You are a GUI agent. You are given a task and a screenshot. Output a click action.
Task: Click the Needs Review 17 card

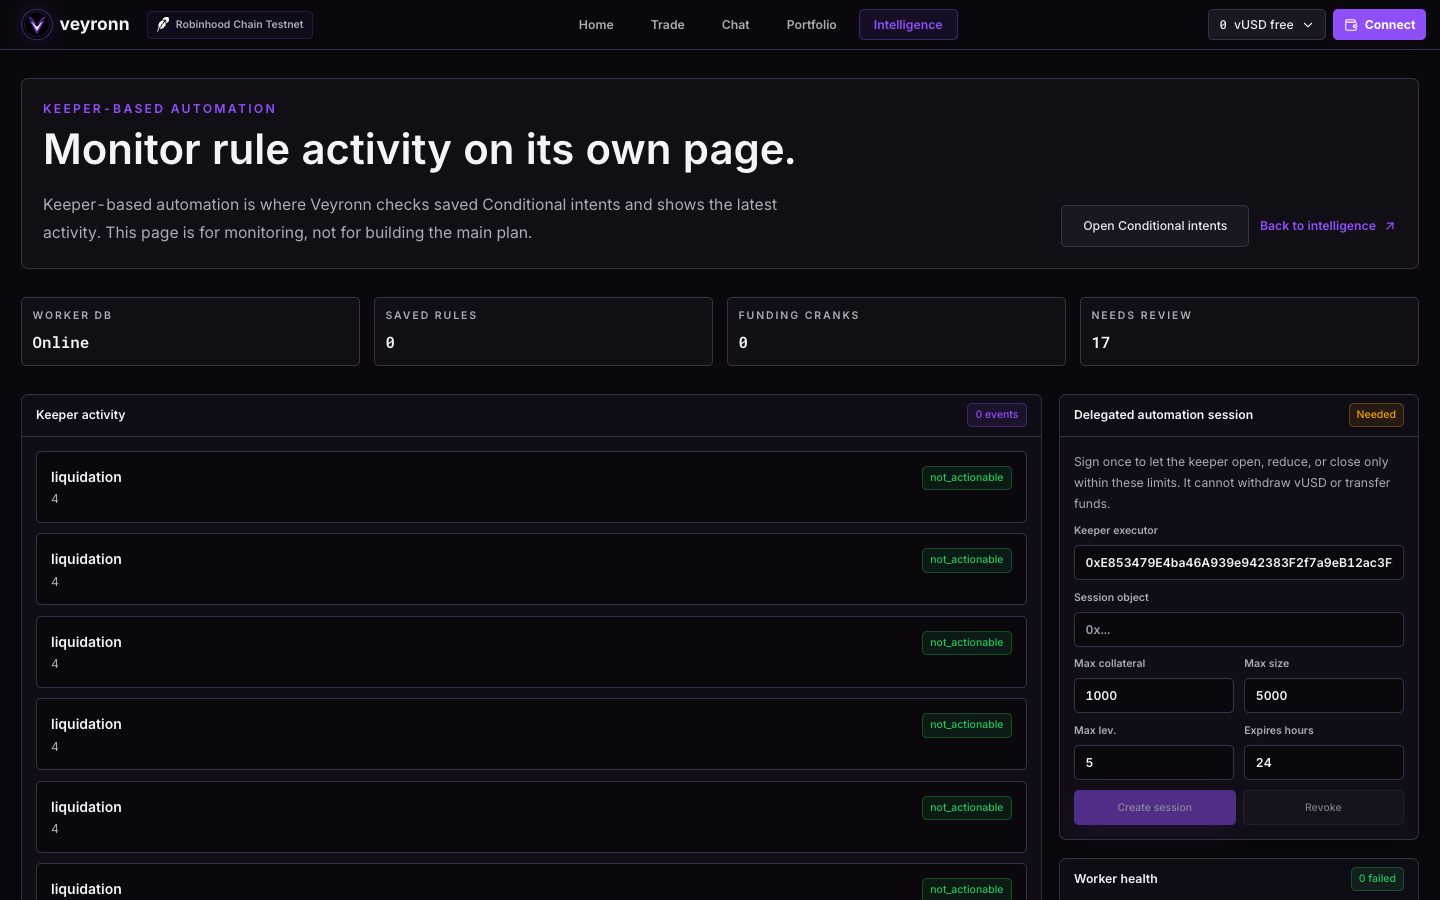point(1249,331)
